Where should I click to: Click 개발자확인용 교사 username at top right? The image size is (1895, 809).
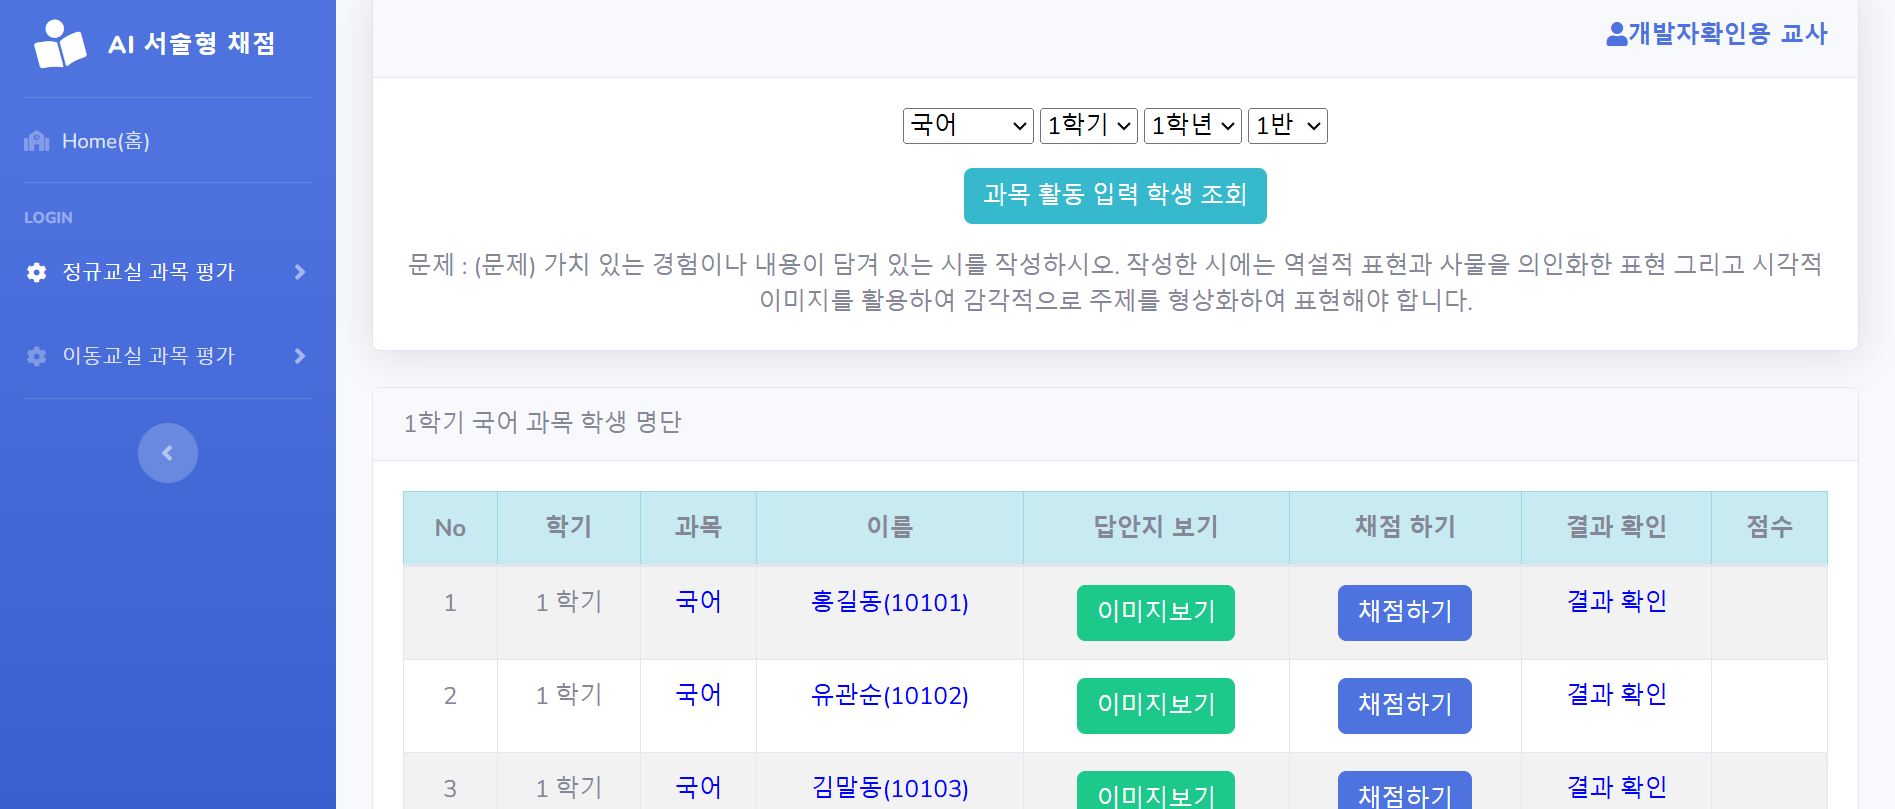1727,34
